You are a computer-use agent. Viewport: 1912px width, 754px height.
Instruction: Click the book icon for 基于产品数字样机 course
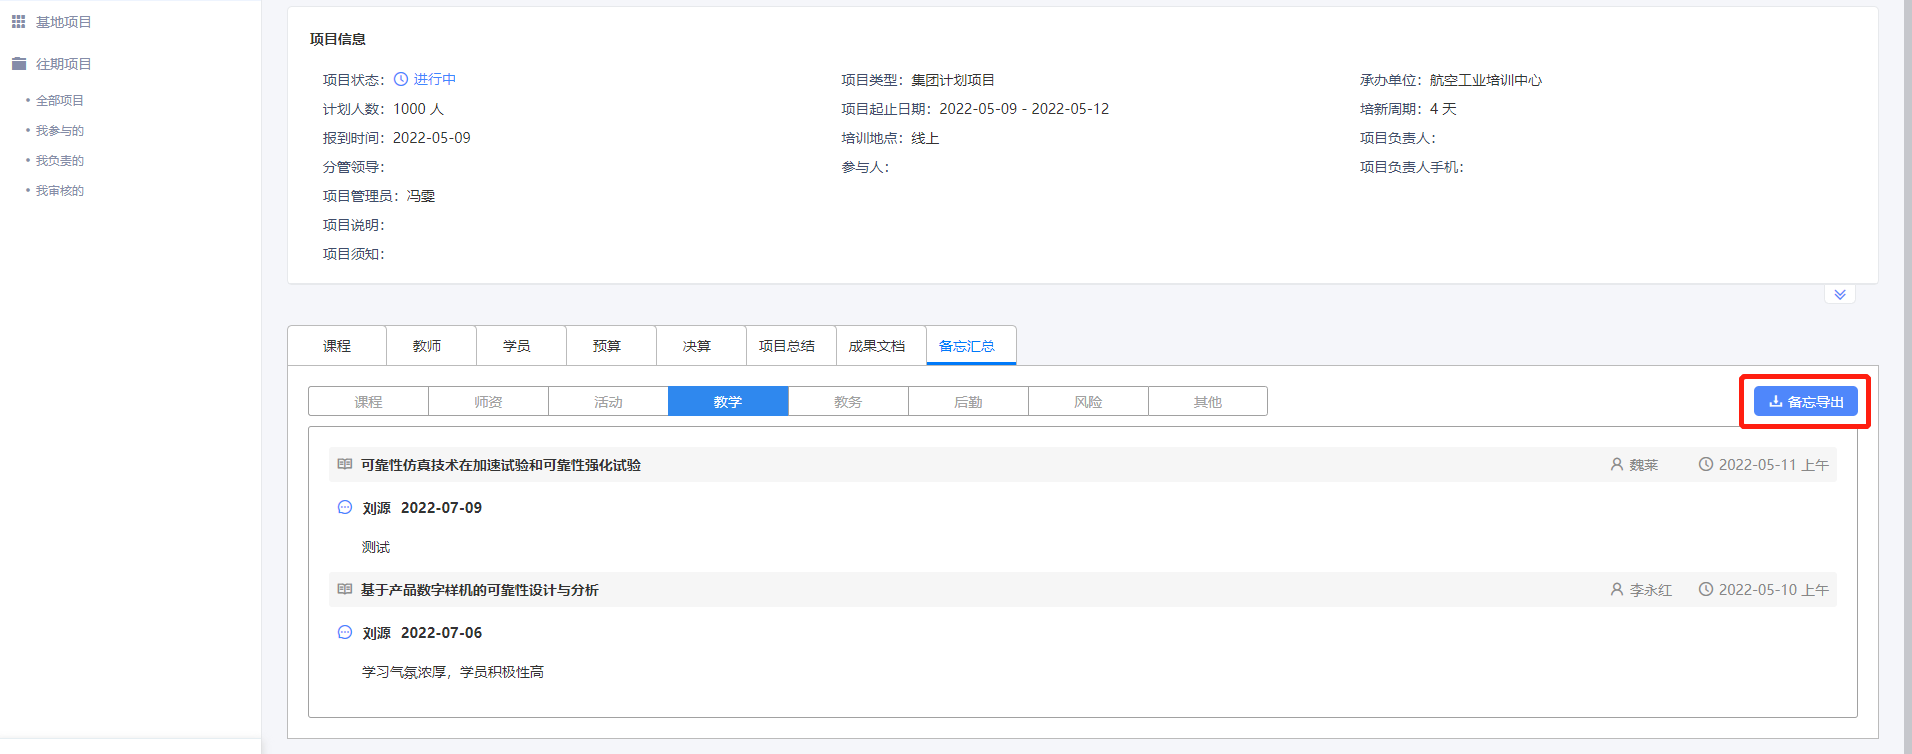click(x=345, y=589)
